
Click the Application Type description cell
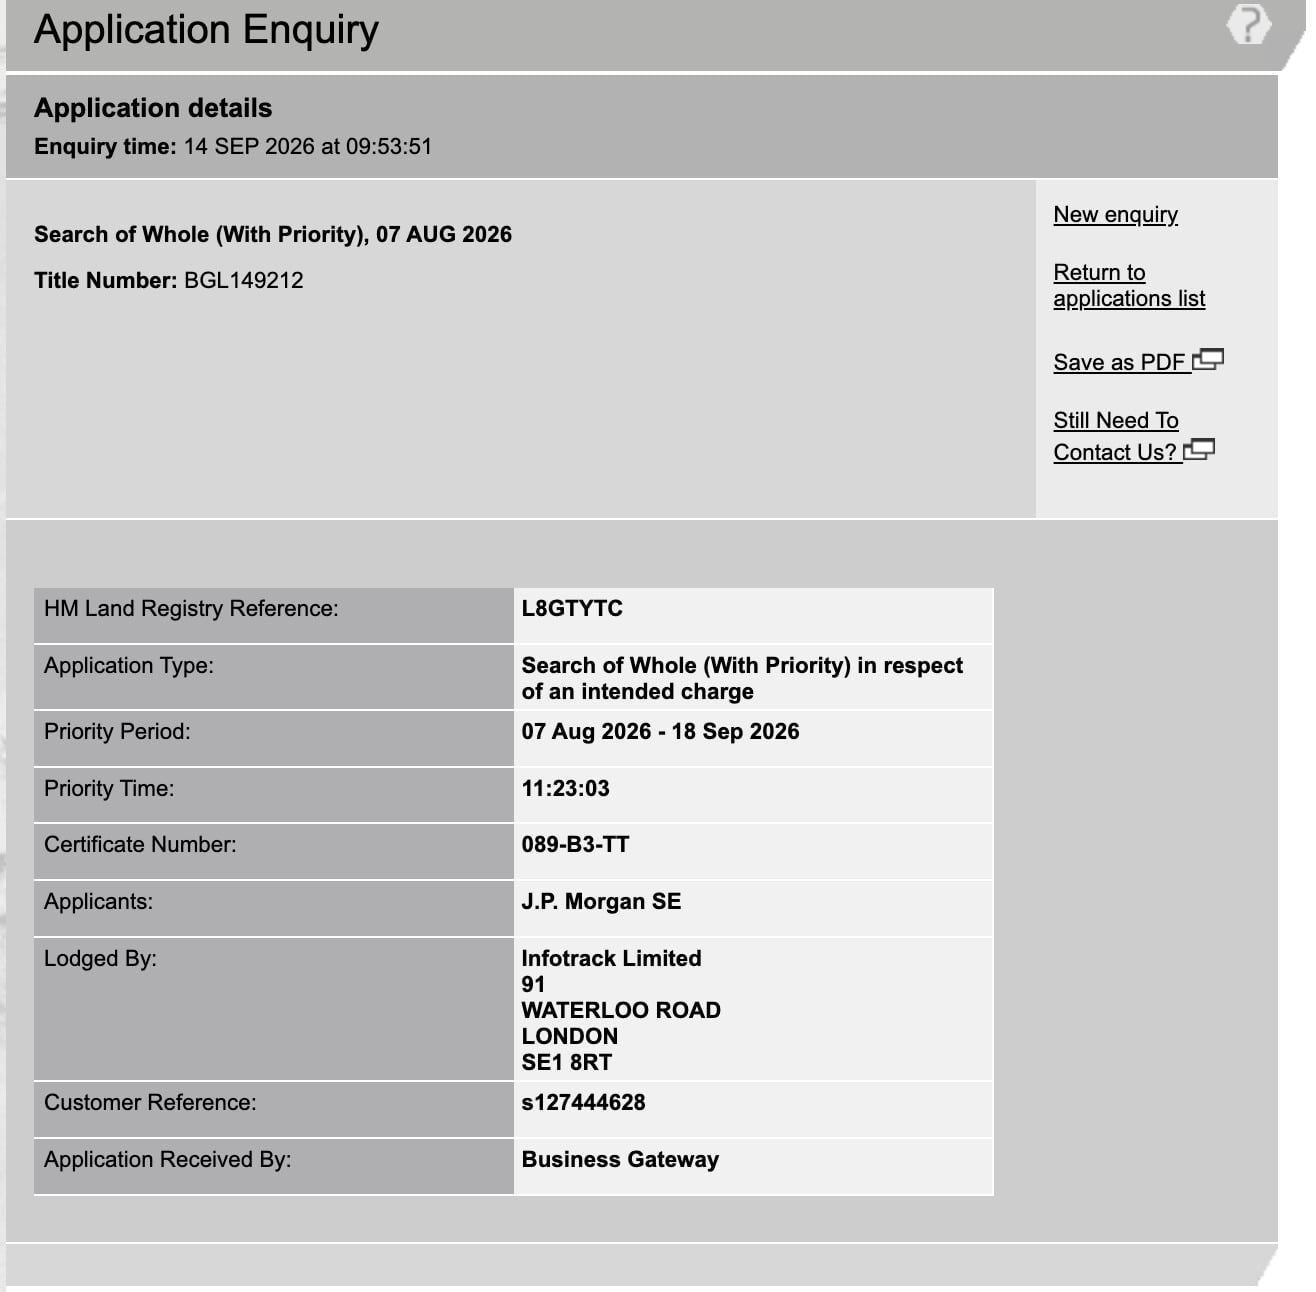point(753,678)
